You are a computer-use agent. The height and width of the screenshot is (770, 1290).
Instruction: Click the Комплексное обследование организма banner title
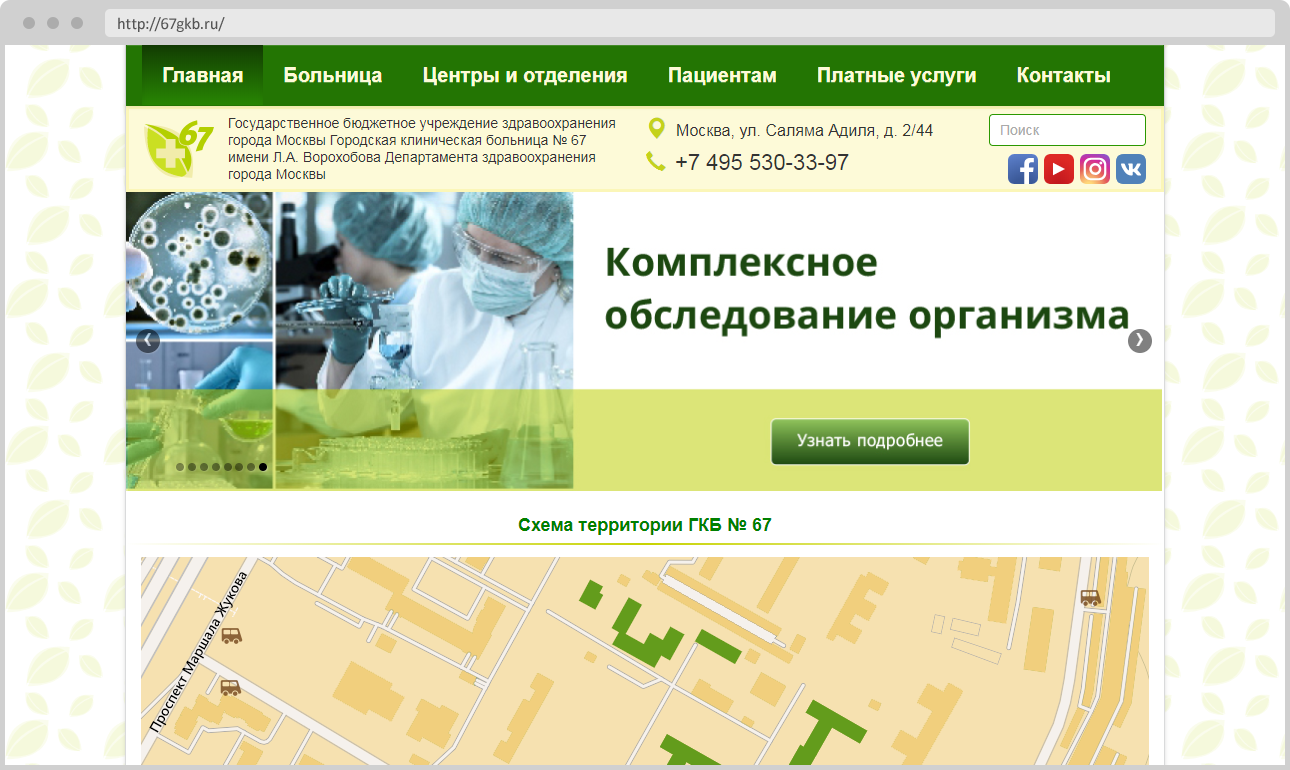click(867, 289)
